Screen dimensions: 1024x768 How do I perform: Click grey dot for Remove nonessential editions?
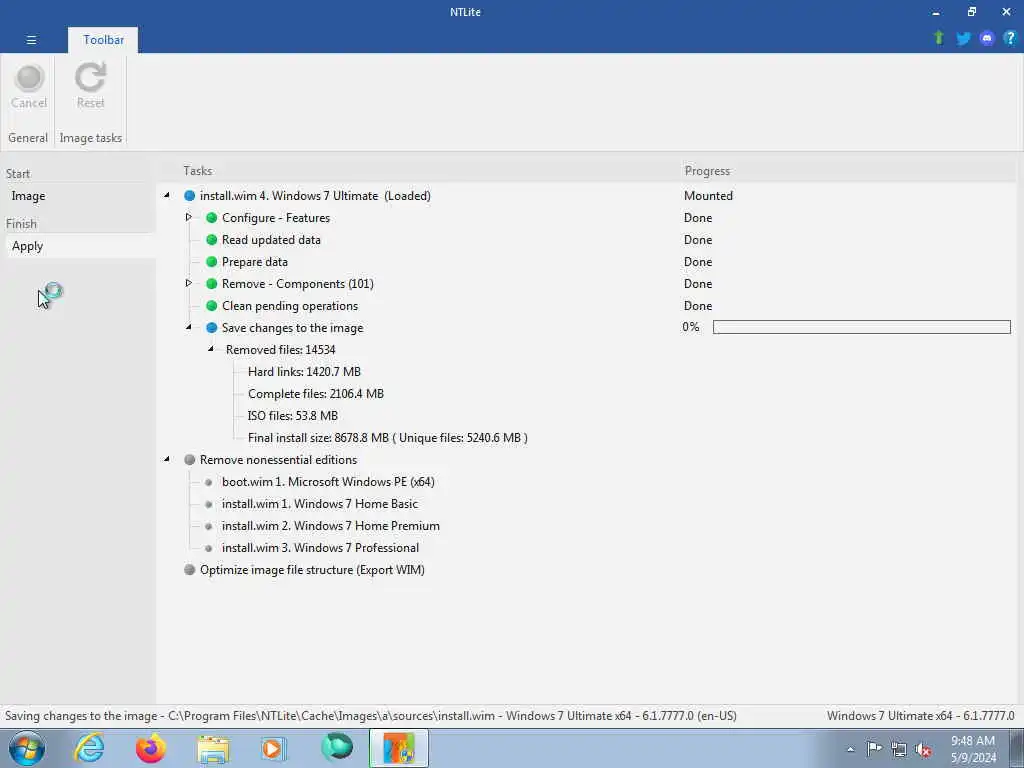click(189, 460)
